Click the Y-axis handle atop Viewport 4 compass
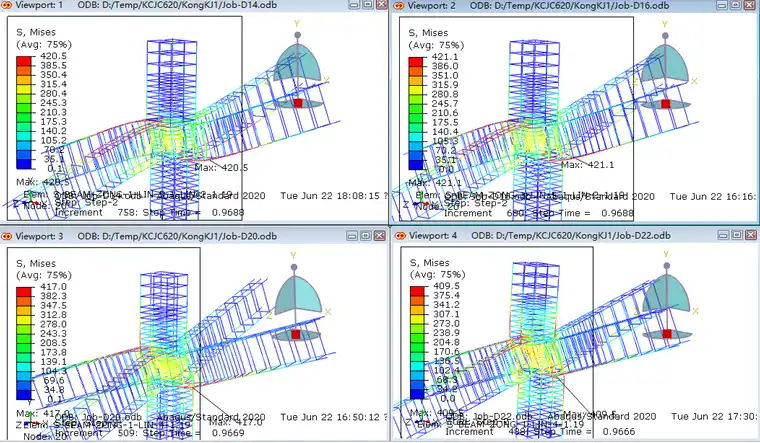Screen dimensions: 760x443 point(666,266)
